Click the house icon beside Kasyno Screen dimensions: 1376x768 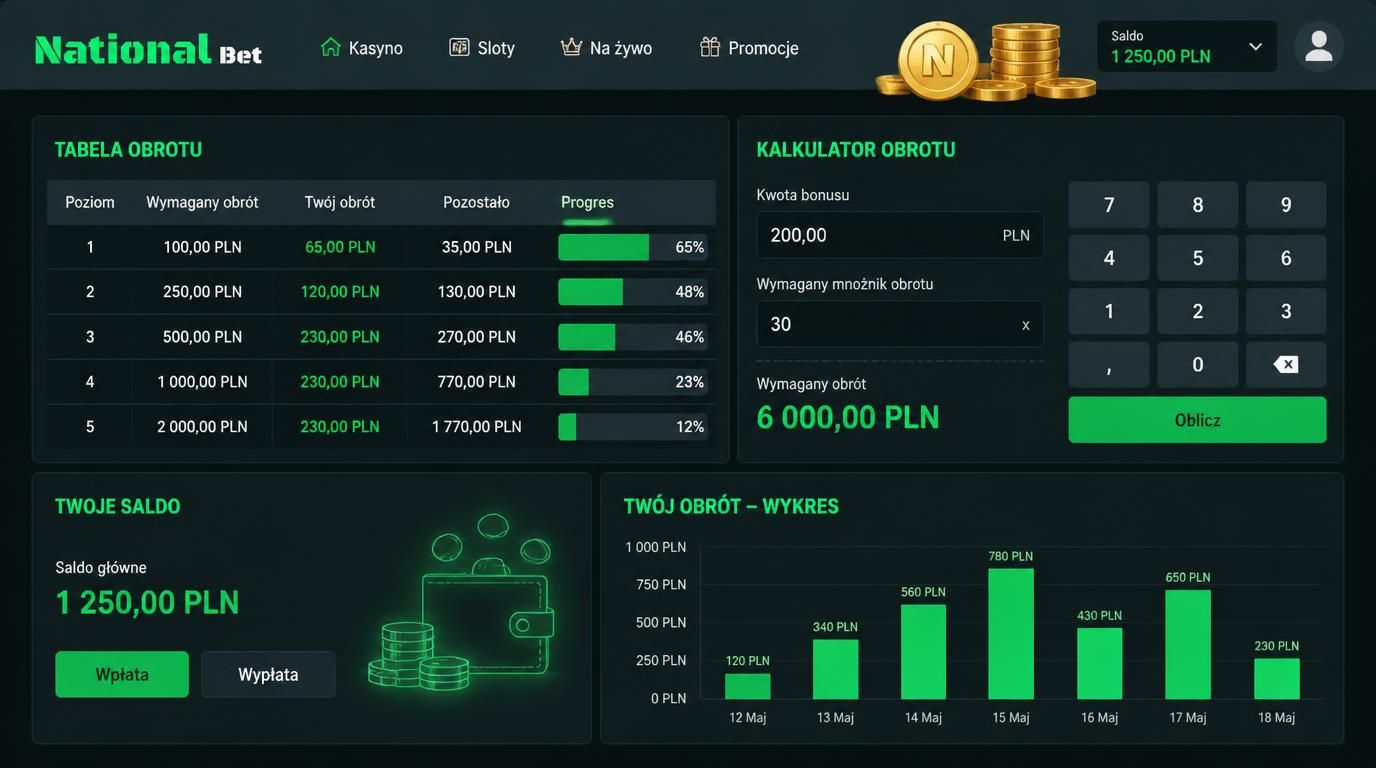pos(330,47)
